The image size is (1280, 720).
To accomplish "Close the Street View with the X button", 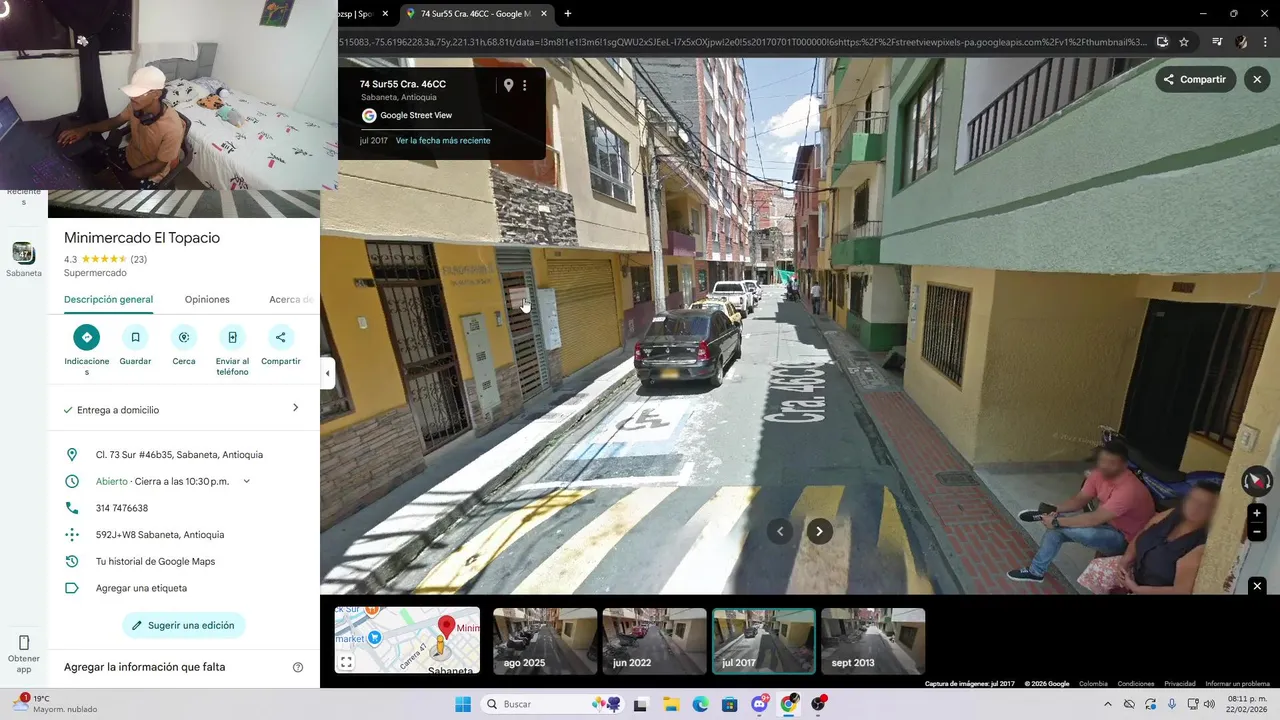I will tap(1257, 79).
